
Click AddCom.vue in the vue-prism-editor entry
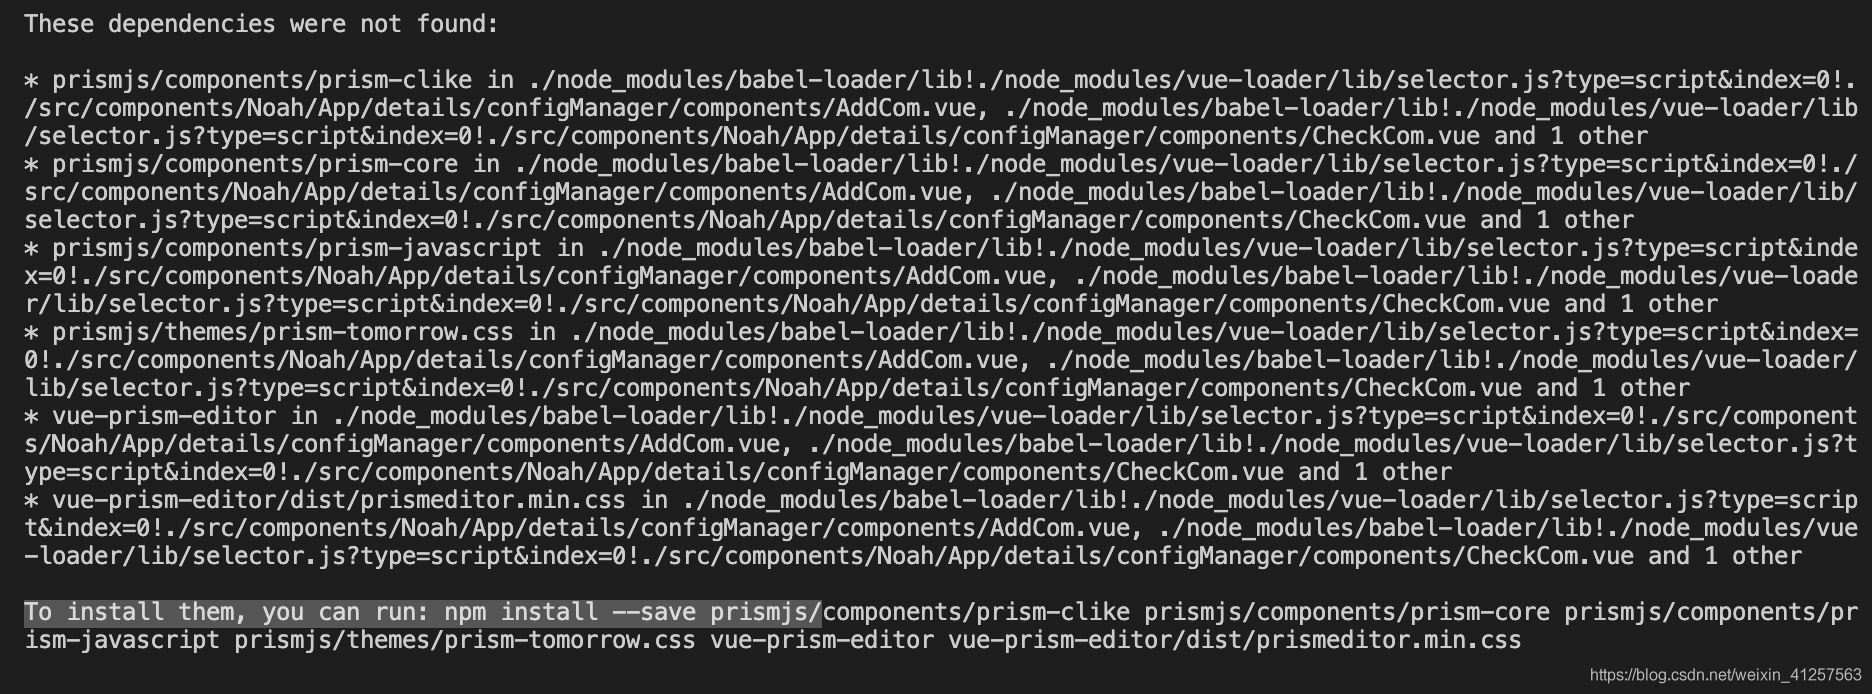click(710, 444)
